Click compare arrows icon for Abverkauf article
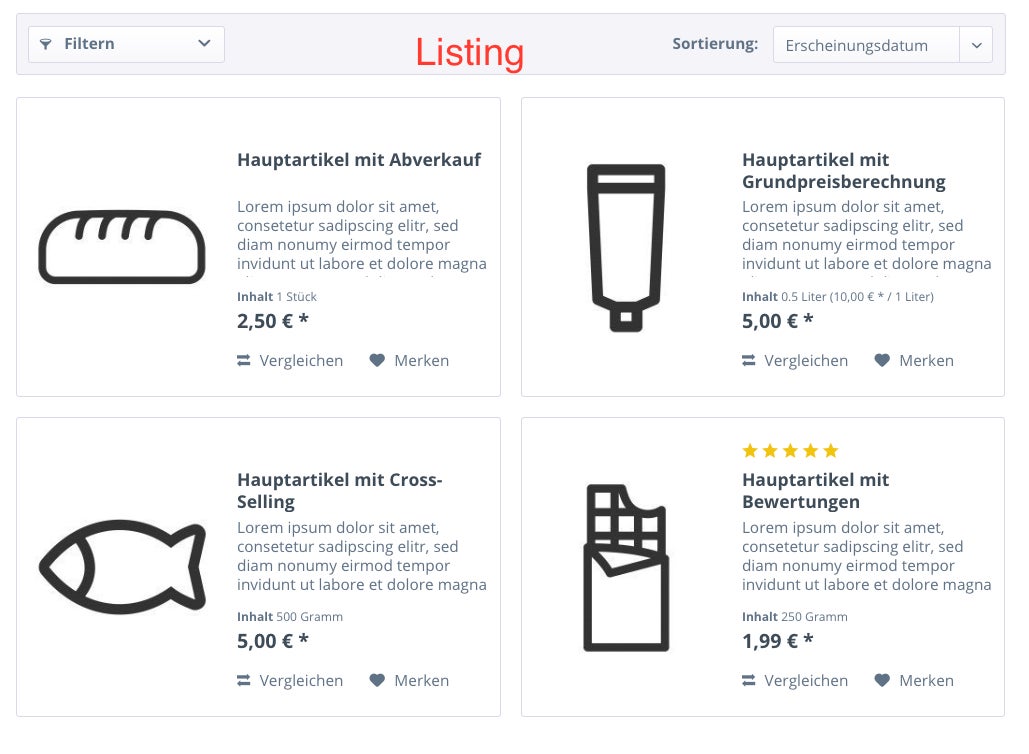Screen dimensions: 1029x754 [243, 360]
